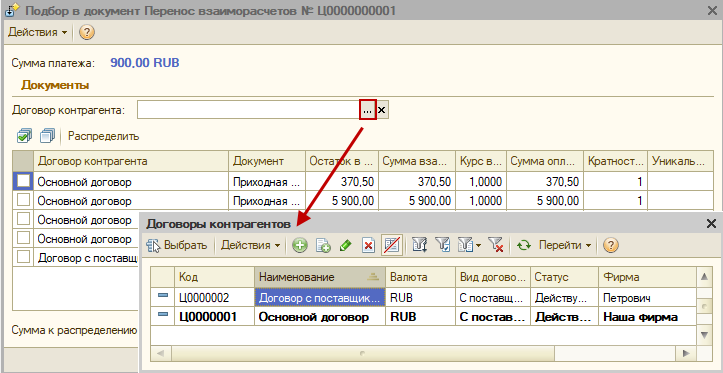Click Договор контрагента input field
Viewport: 723px width, 373px height.
(x=248, y=110)
